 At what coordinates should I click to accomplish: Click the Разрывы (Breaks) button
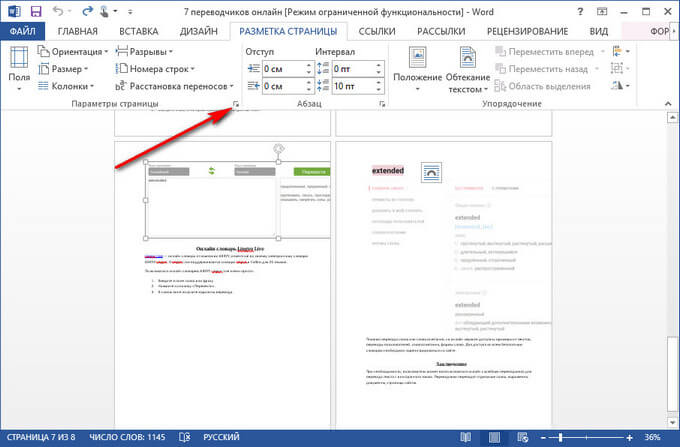(150, 51)
